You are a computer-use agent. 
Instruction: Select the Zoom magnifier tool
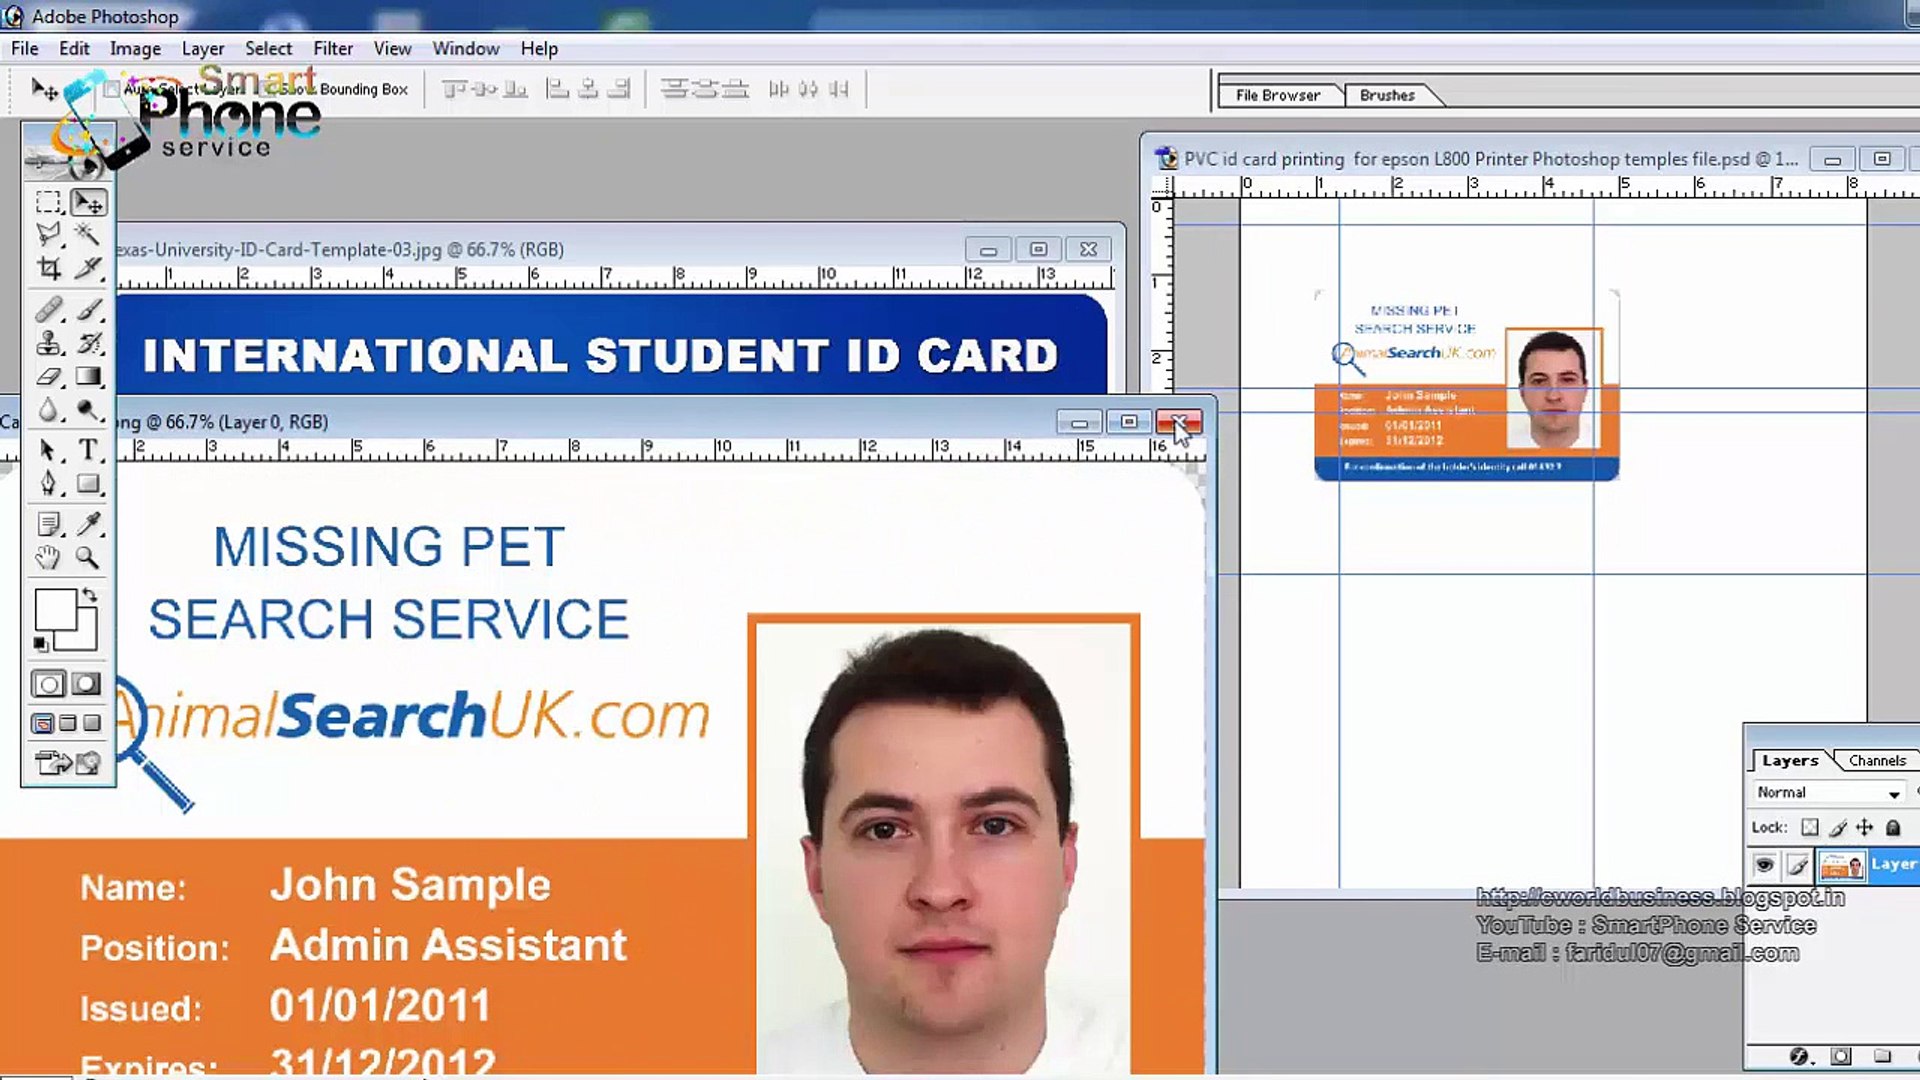(x=88, y=558)
